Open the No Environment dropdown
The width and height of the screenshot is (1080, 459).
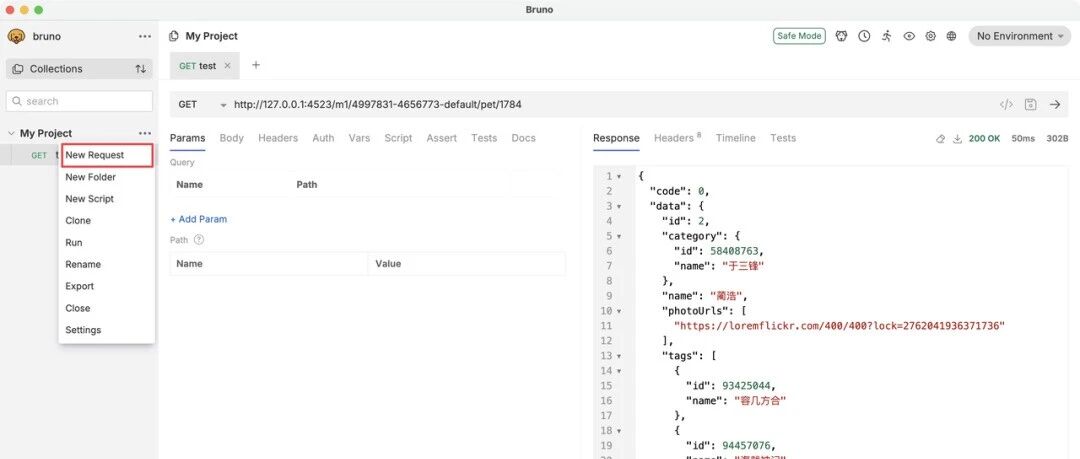pos(1020,36)
